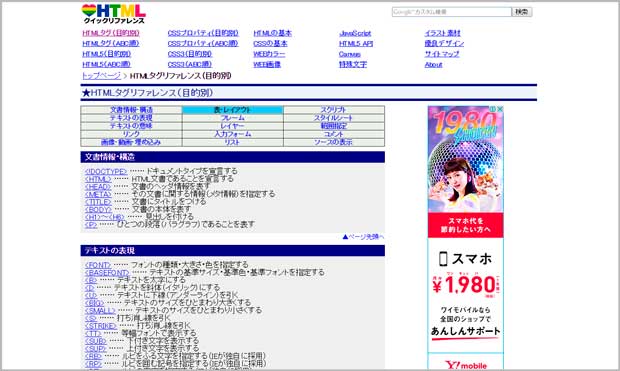
Task: Open the HTMLタグ(ABC順) link
Action: click(111, 44)
